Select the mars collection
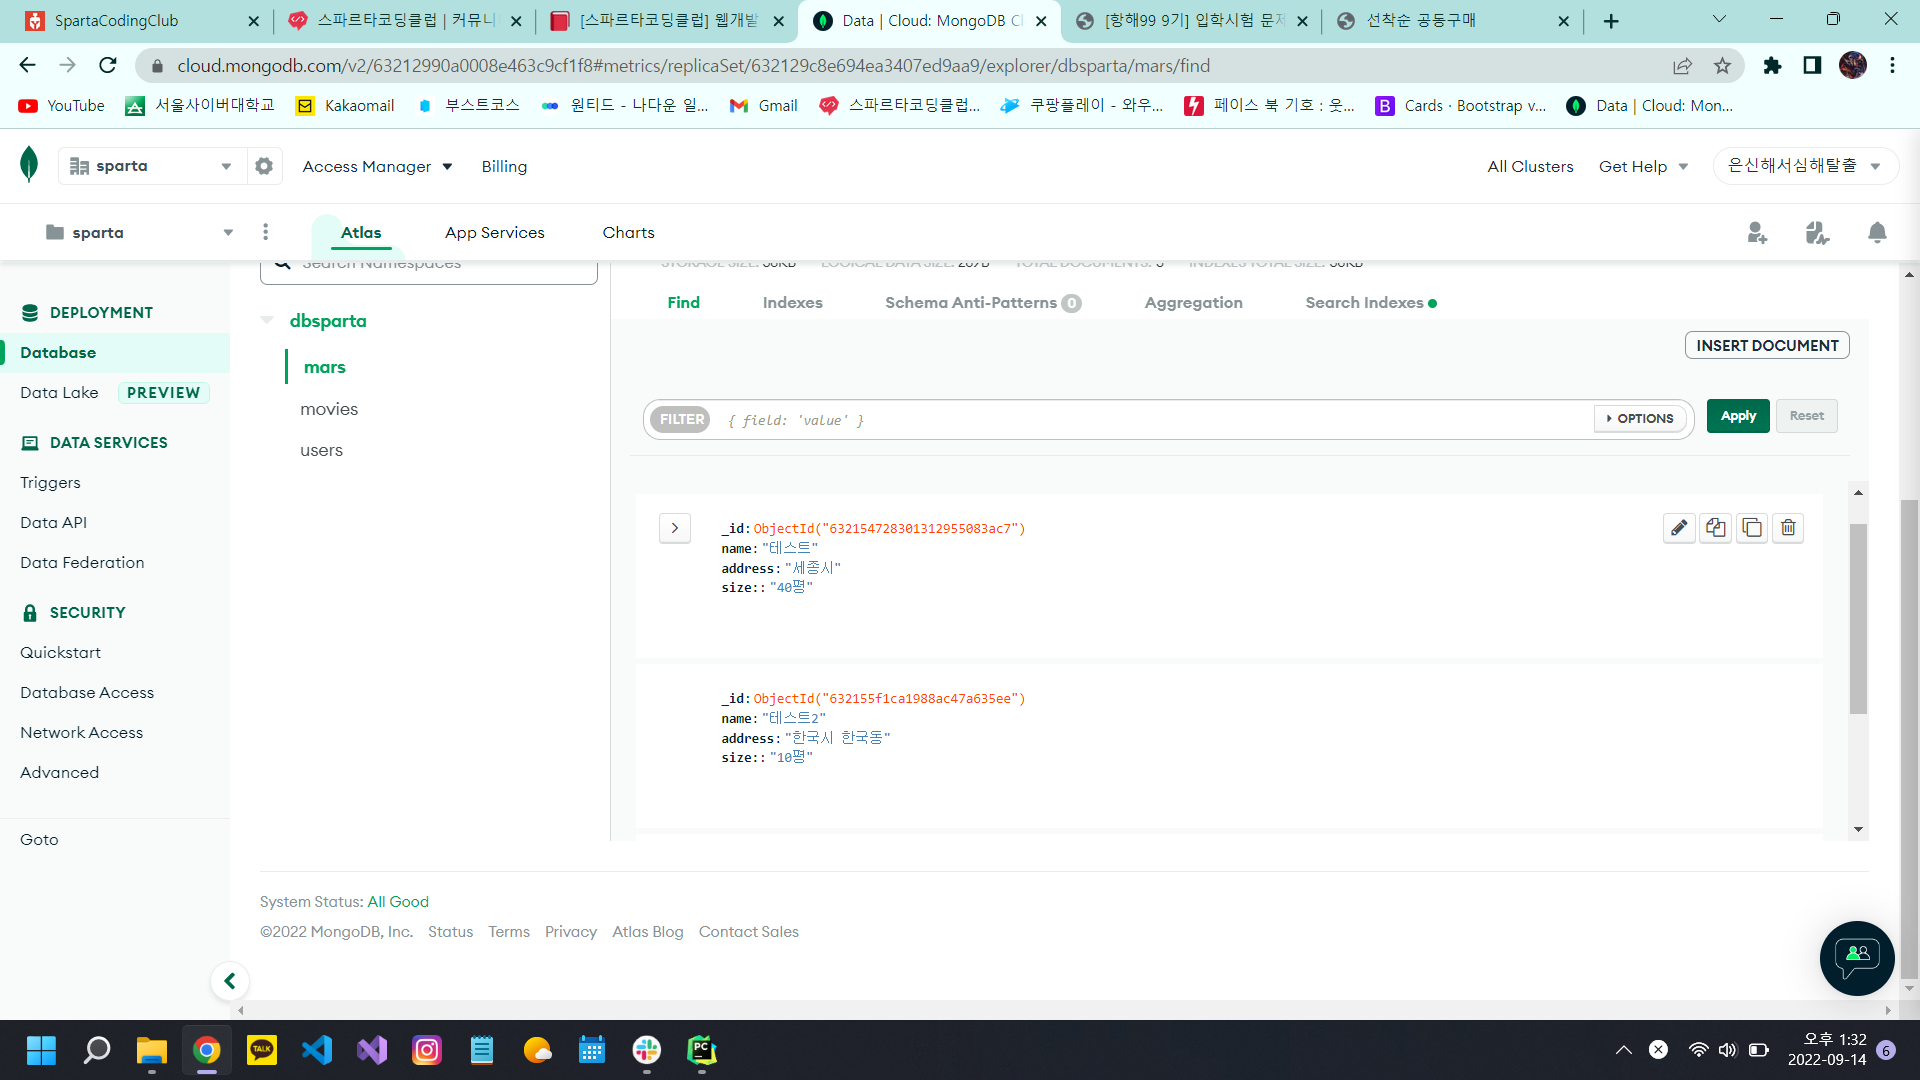Screen dimensions: 1920x1080 (325, 367)
